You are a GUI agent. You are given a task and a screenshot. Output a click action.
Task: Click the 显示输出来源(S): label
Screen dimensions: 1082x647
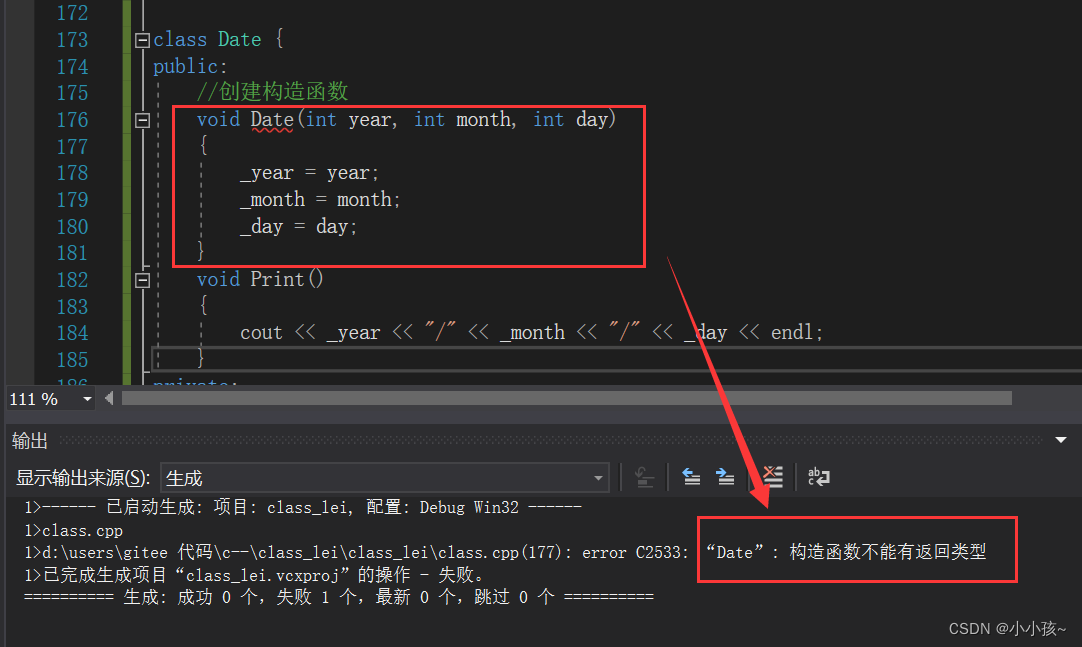pos(83,478)
